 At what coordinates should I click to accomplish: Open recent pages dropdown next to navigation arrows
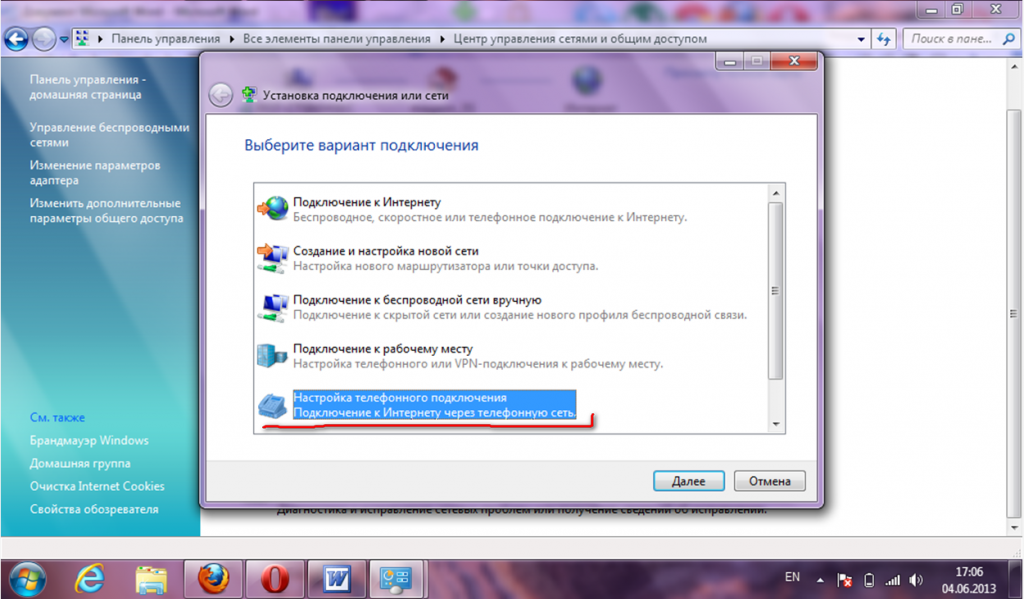tap(63, 39)
